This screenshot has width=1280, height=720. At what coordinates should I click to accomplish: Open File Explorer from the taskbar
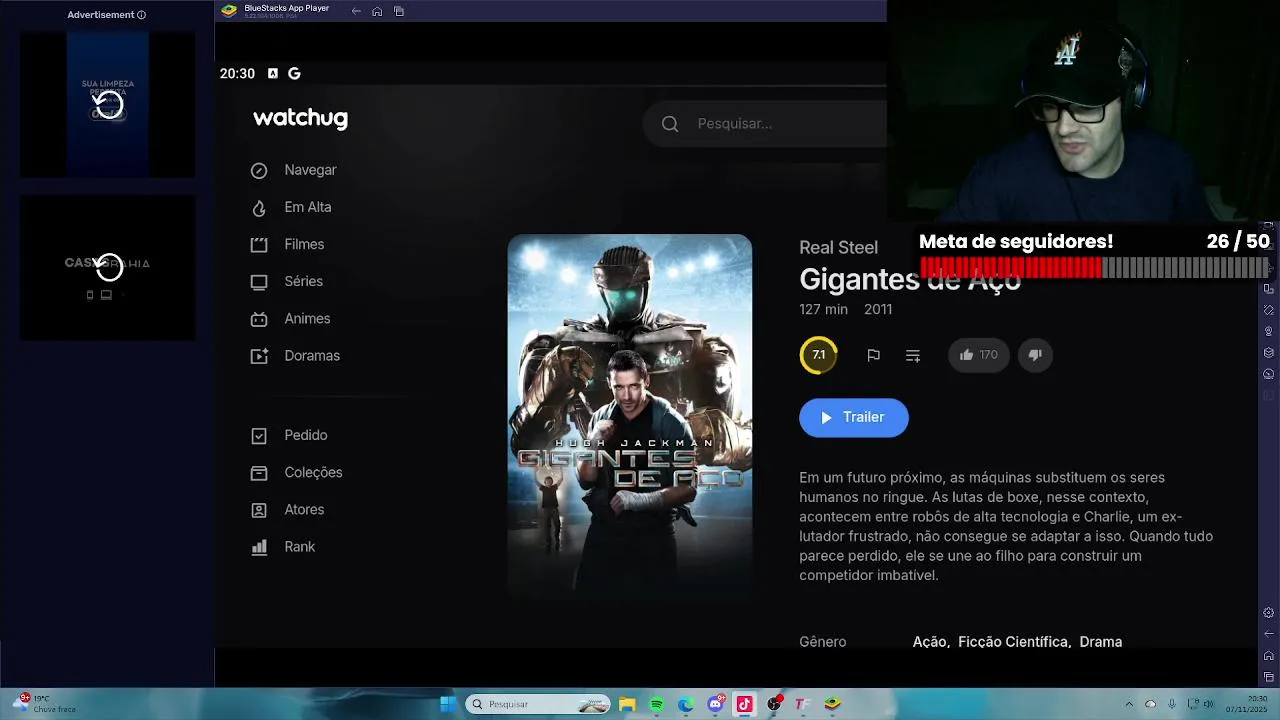tap(626, 704)
